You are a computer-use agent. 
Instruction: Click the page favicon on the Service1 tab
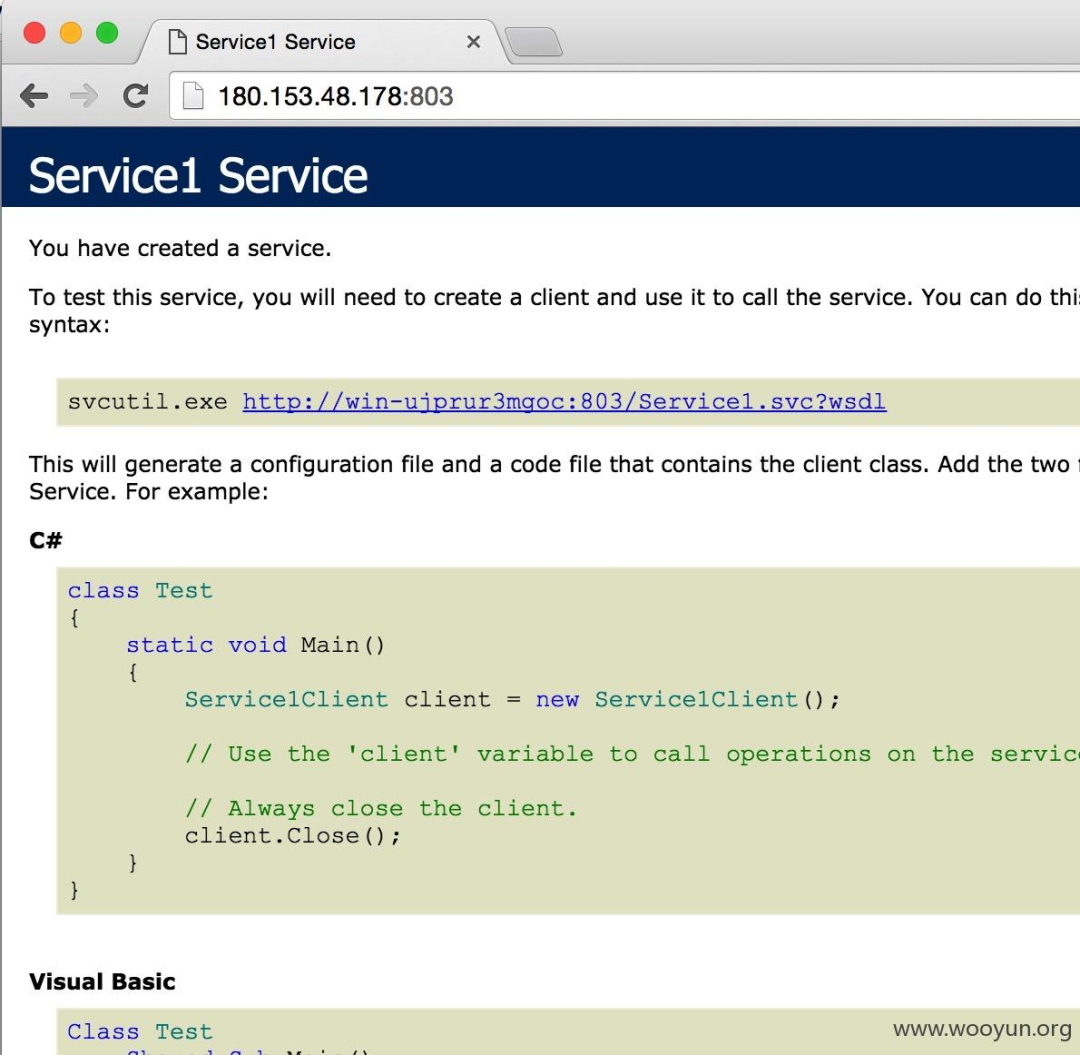tap(178, 42)
